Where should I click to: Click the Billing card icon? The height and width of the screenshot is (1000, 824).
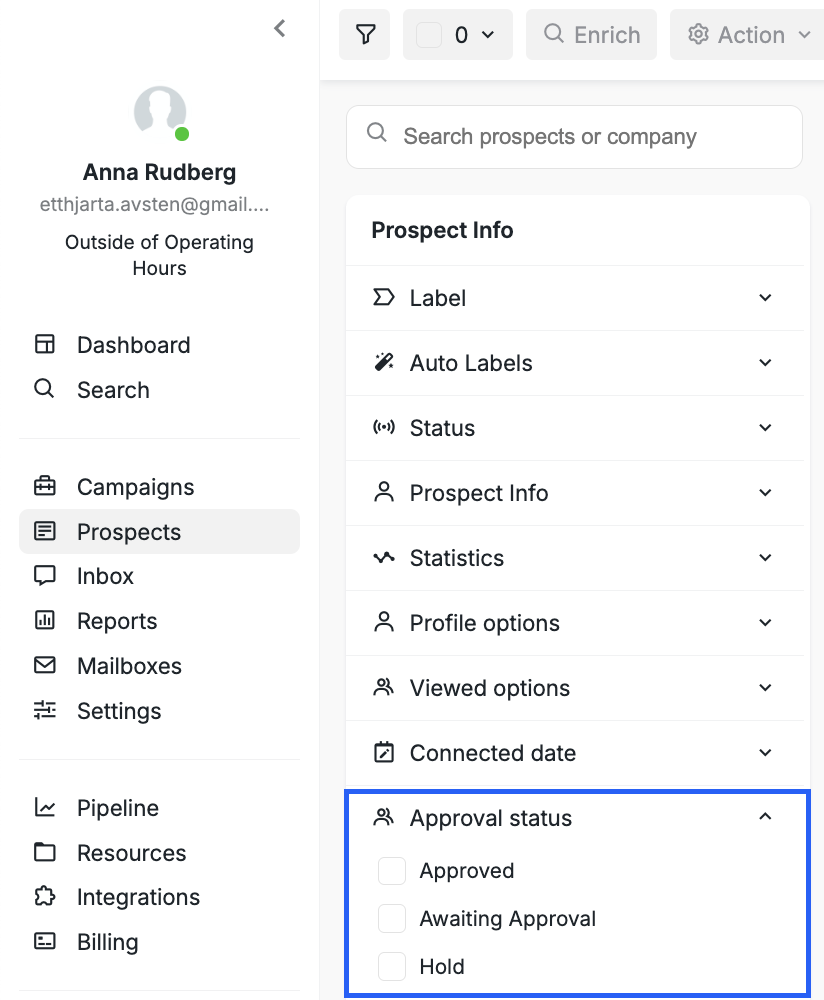pos(45,941)
